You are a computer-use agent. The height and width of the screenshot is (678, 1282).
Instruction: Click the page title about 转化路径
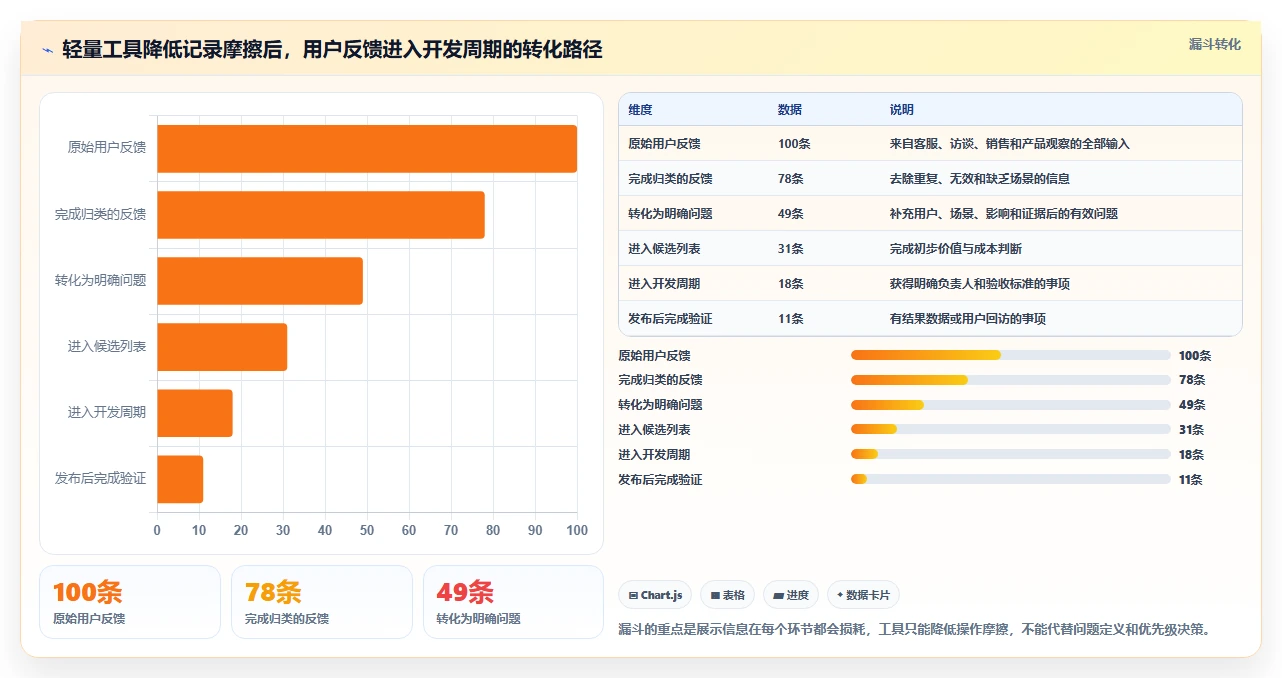tap(332, 49)
